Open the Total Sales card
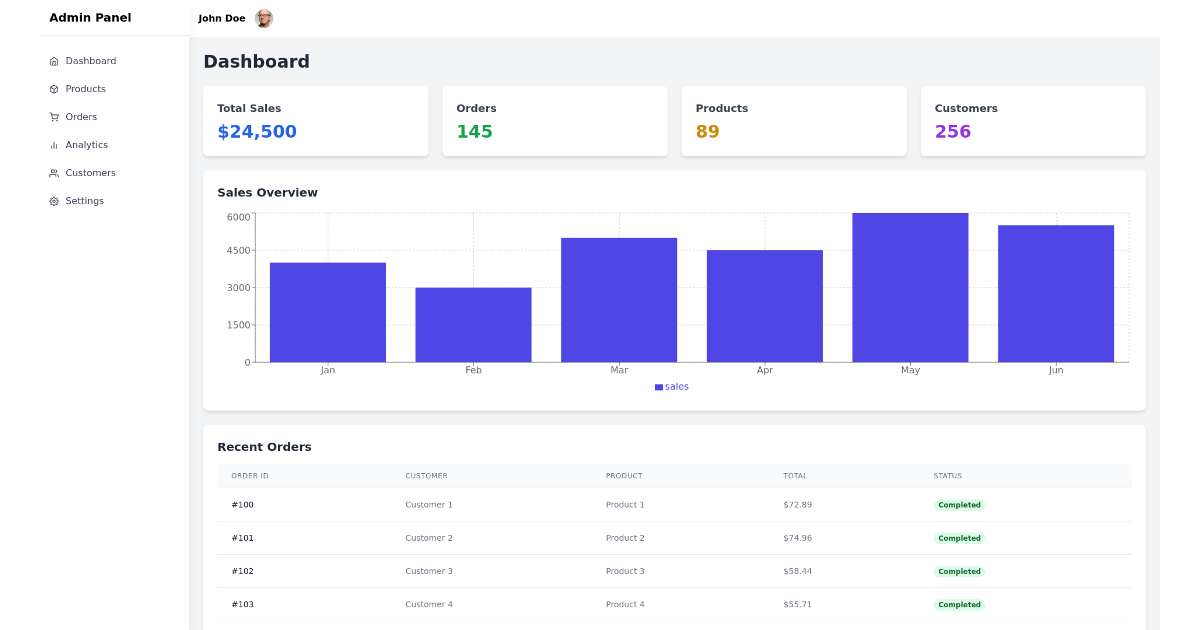Viewport: 1200px width, 630px height. (316, 120)
